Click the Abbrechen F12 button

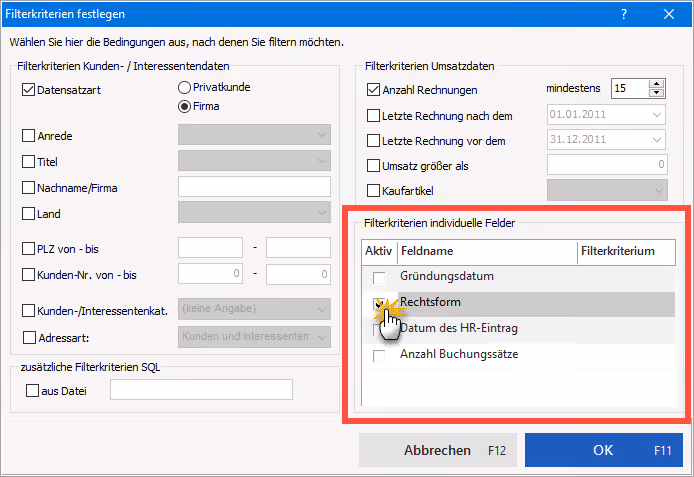tap(438, 450)
